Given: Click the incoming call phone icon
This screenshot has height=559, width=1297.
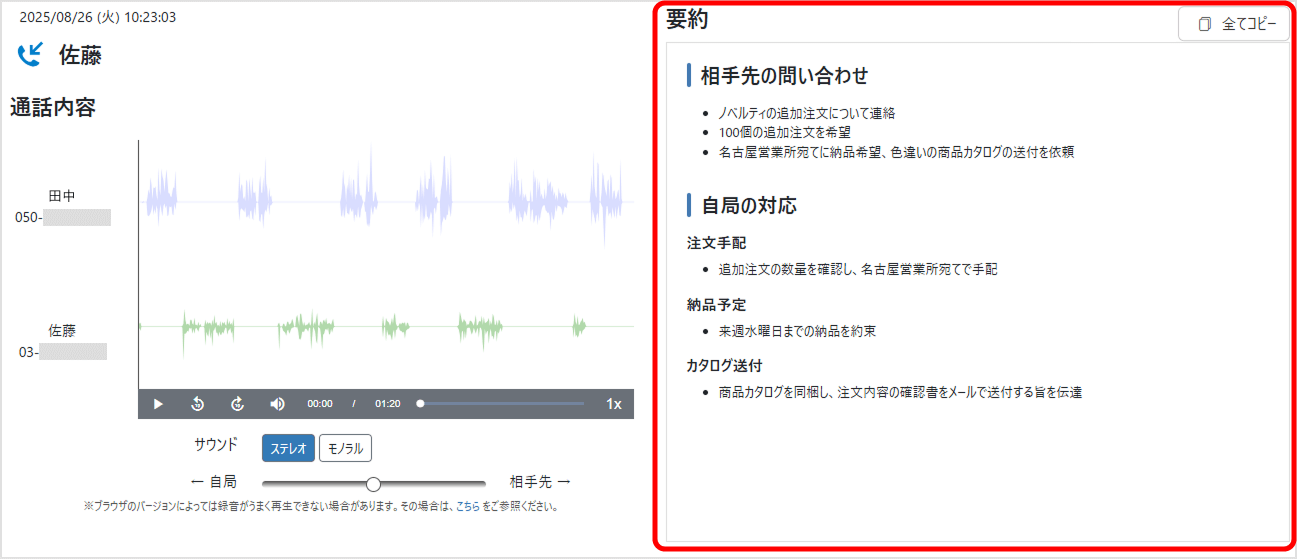Looking at the screenshot, I should pos(31,54).
